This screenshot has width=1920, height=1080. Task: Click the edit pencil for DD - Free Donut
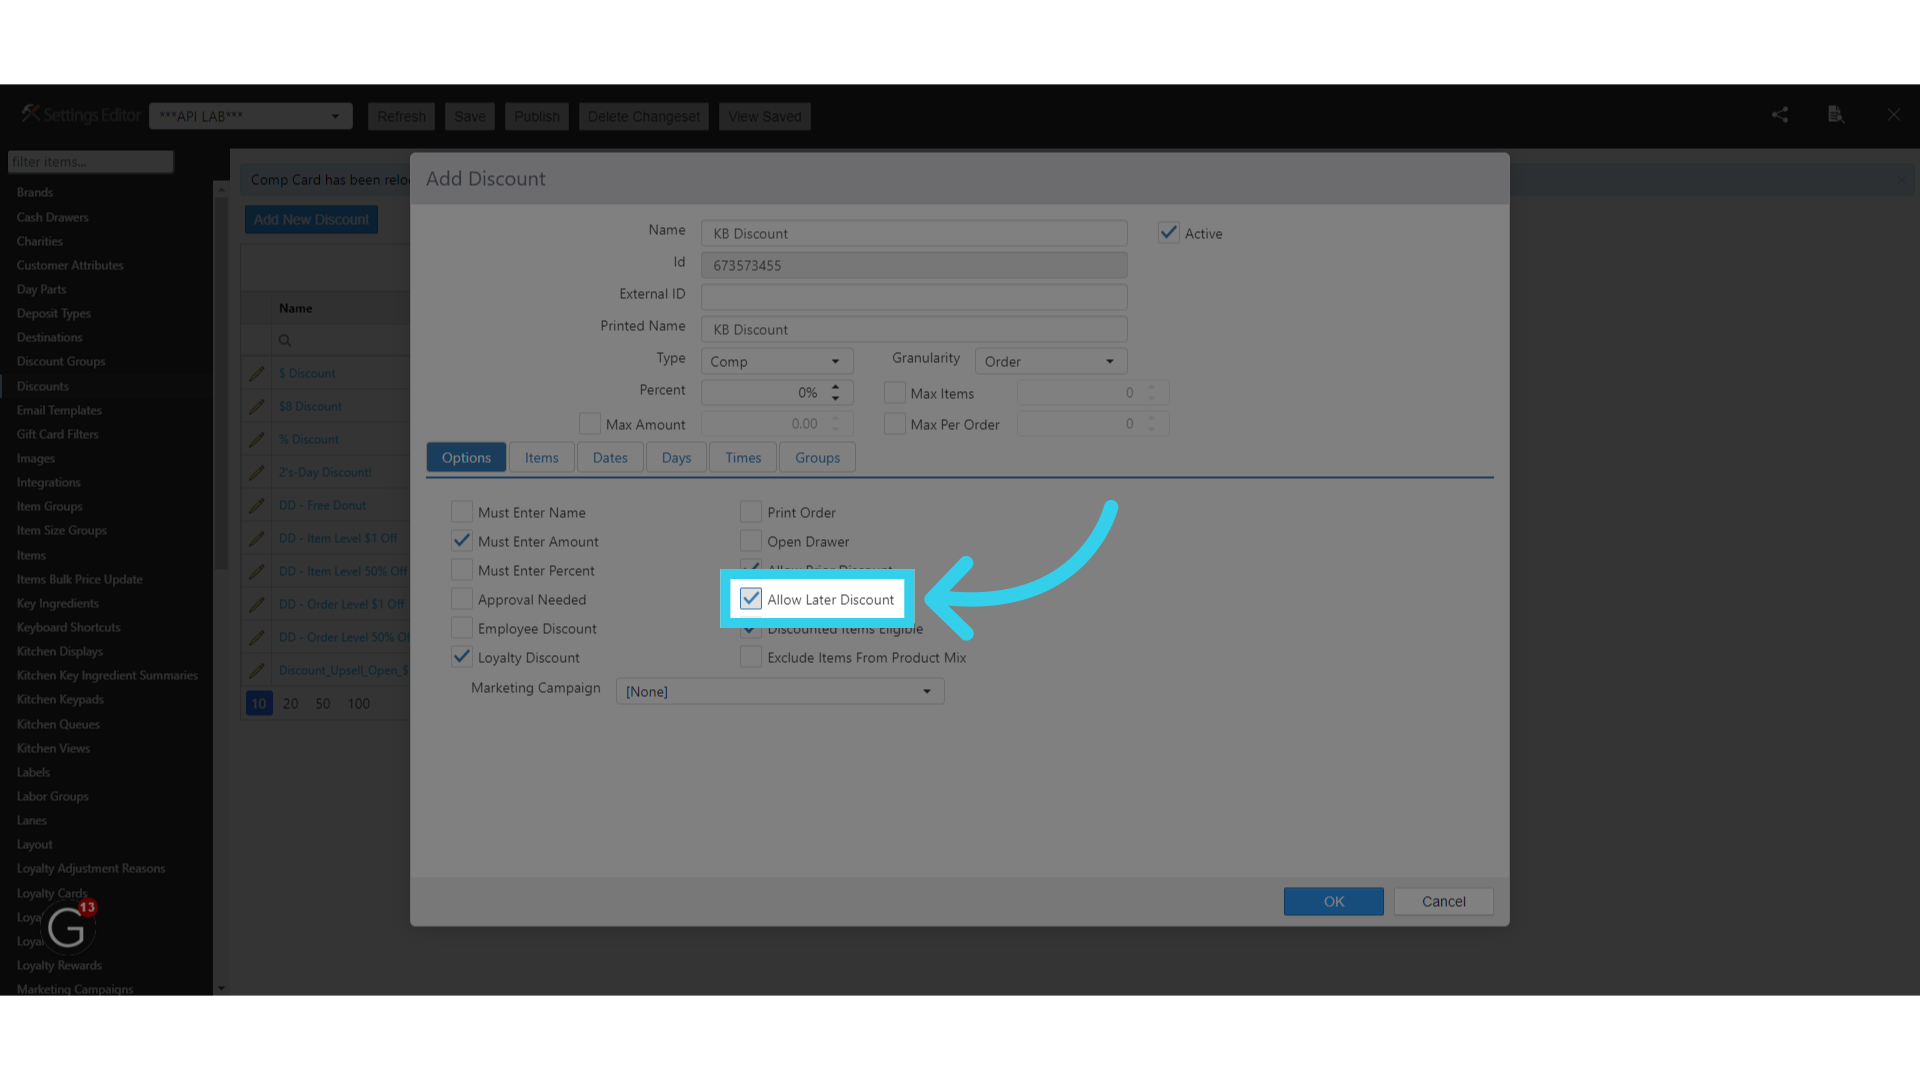257,505
